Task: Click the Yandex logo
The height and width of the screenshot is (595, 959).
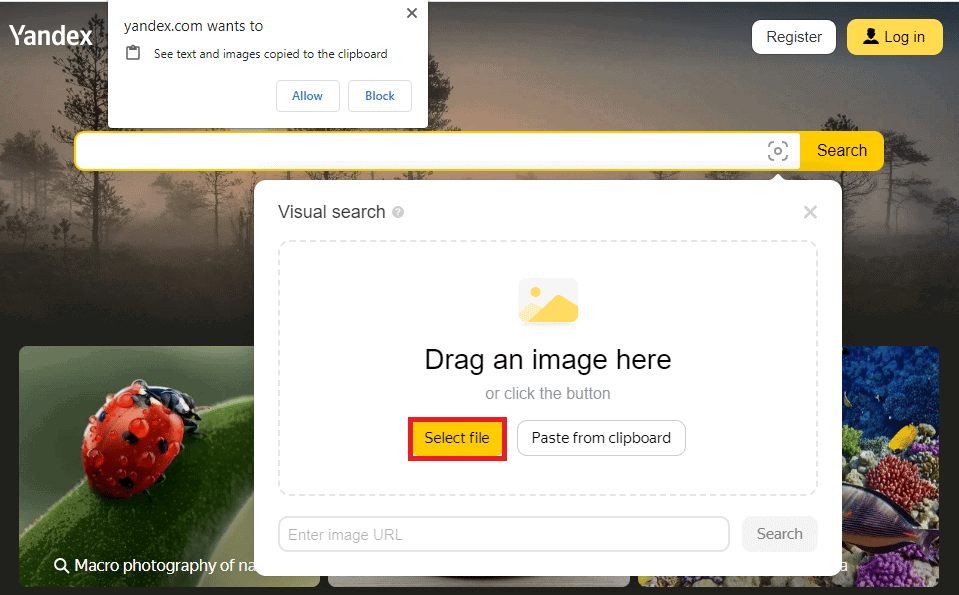Action: pyautogui.click(x=50, y=35)
